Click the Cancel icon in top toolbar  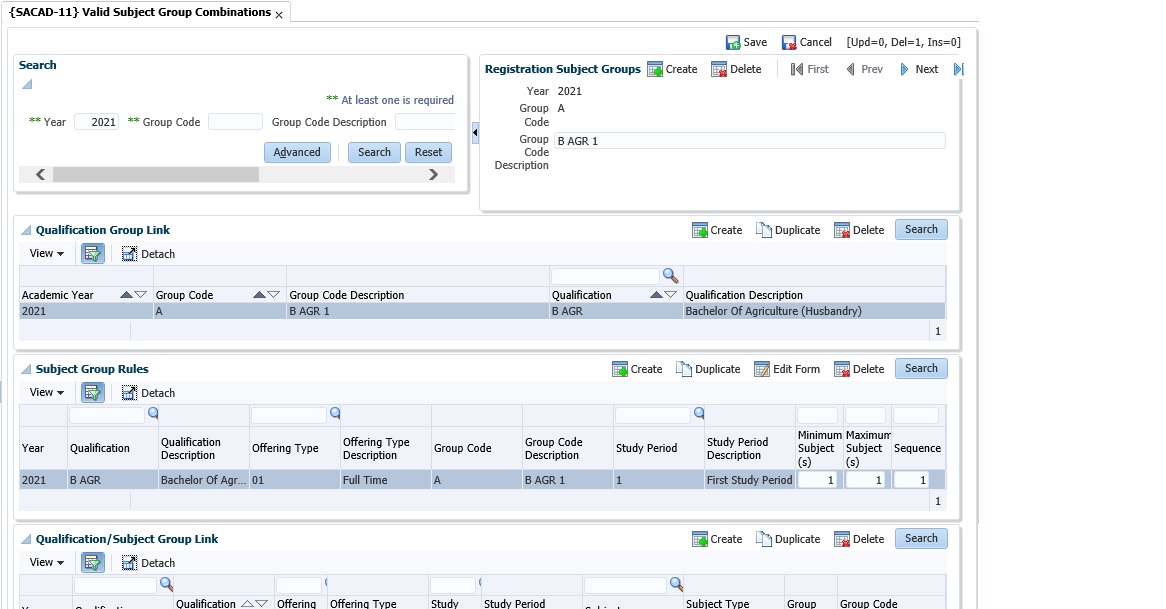[790, 42]
